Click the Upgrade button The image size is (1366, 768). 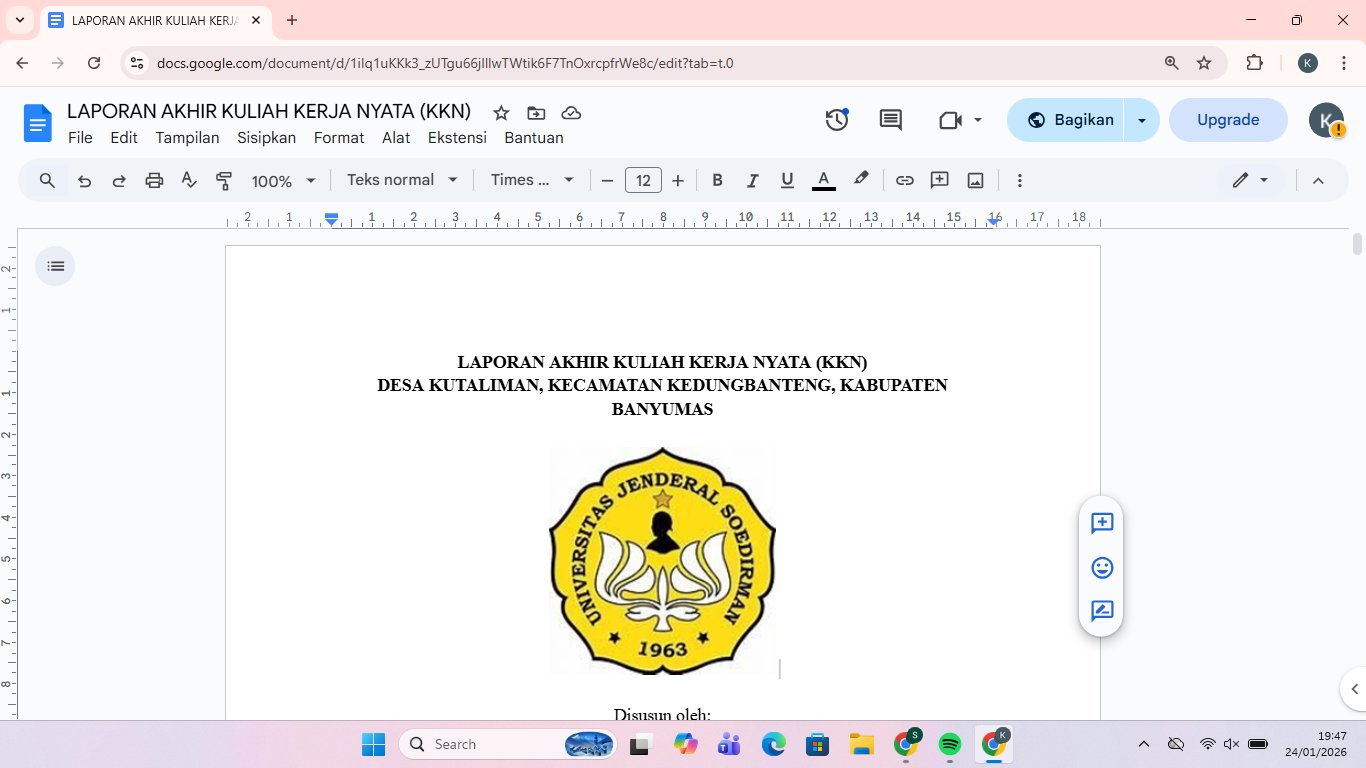(1227, 120)
